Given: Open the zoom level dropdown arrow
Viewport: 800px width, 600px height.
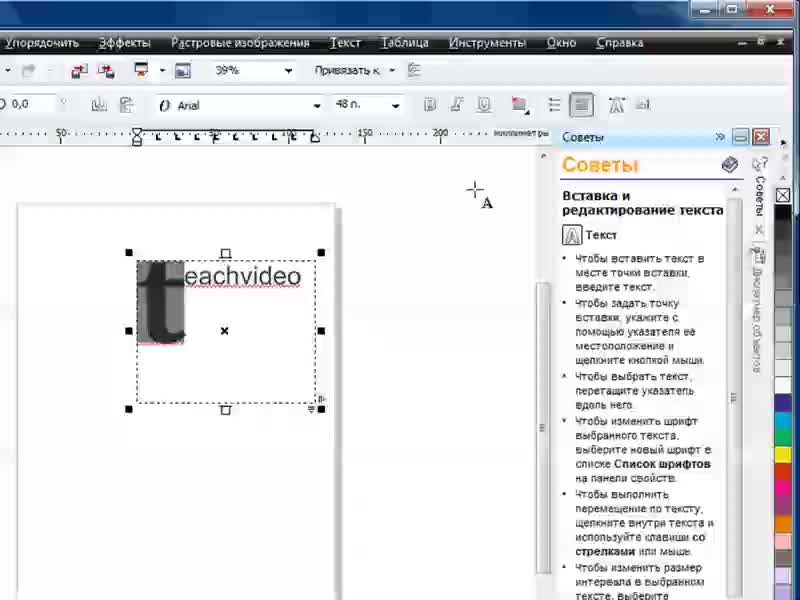Looking at the screenshot, I should 288,71.
